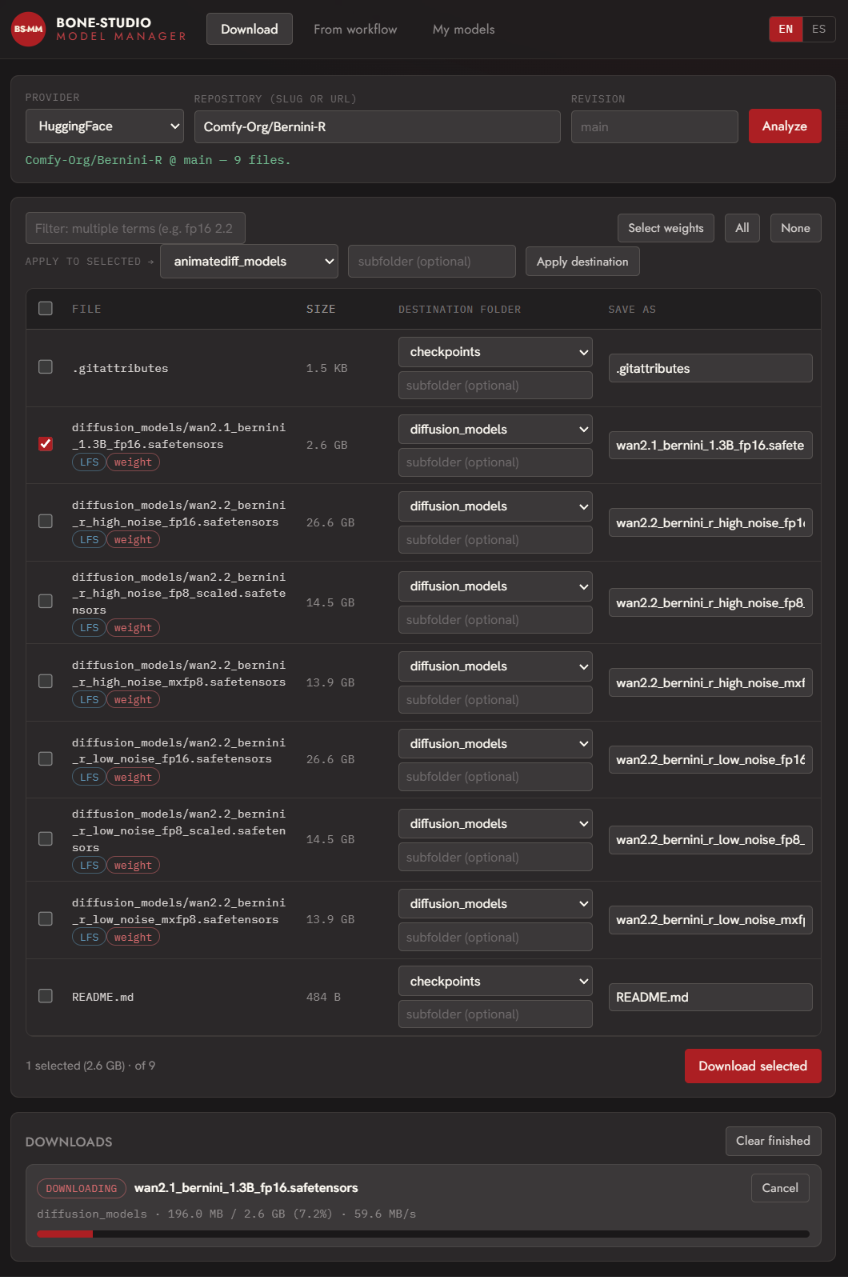Open destination dropdown for r_low_noise_fp8_scaled row

pyautogui.click(x=495, y=823)
